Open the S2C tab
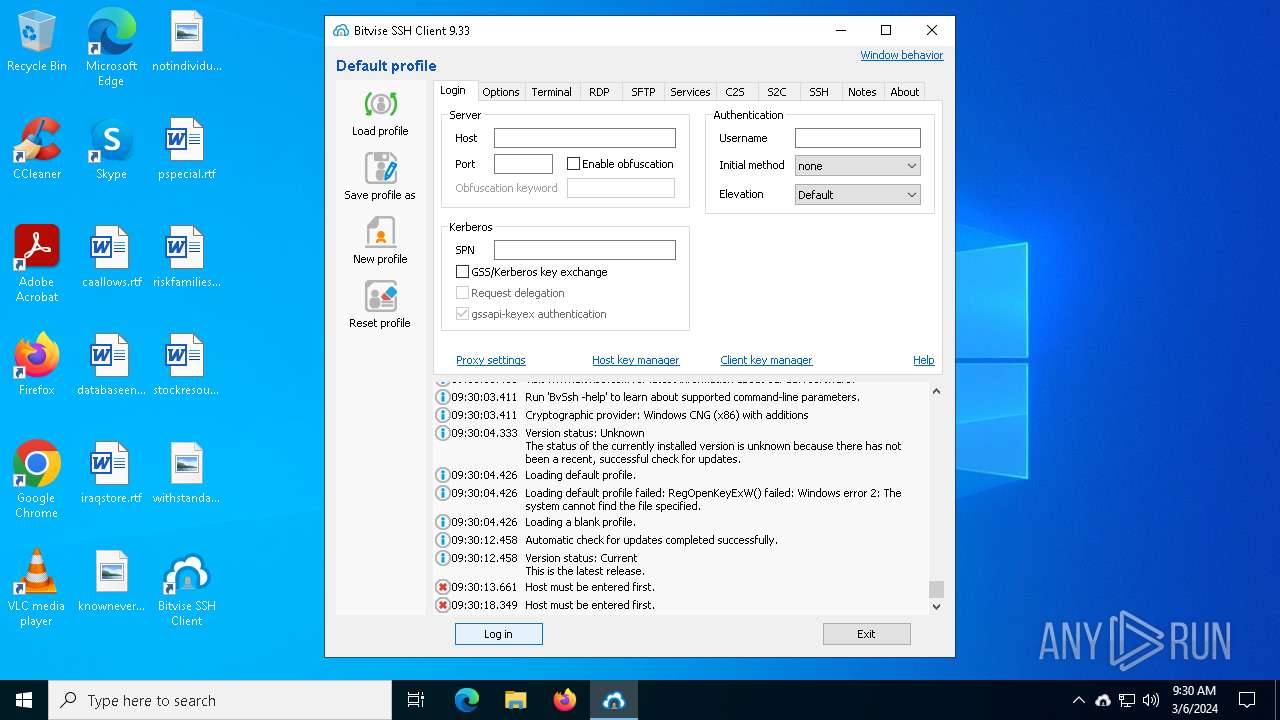This screenshot has height=720, width=1280. (777, 92)
